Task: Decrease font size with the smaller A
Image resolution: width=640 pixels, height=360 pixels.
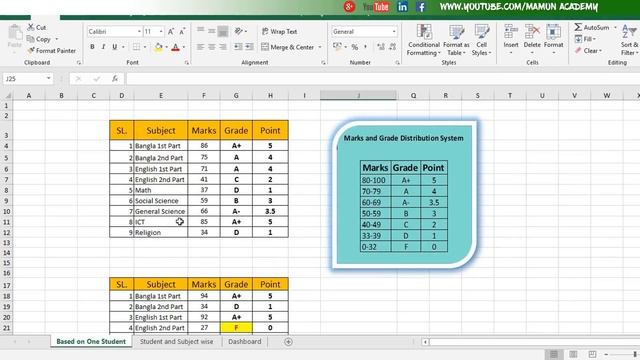Action: click(182, 31)
